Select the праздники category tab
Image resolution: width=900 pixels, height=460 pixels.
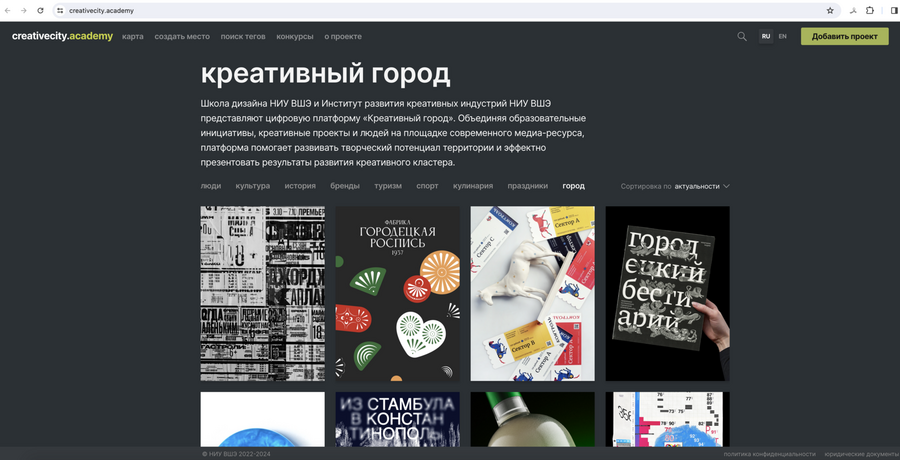pos(527,186)
